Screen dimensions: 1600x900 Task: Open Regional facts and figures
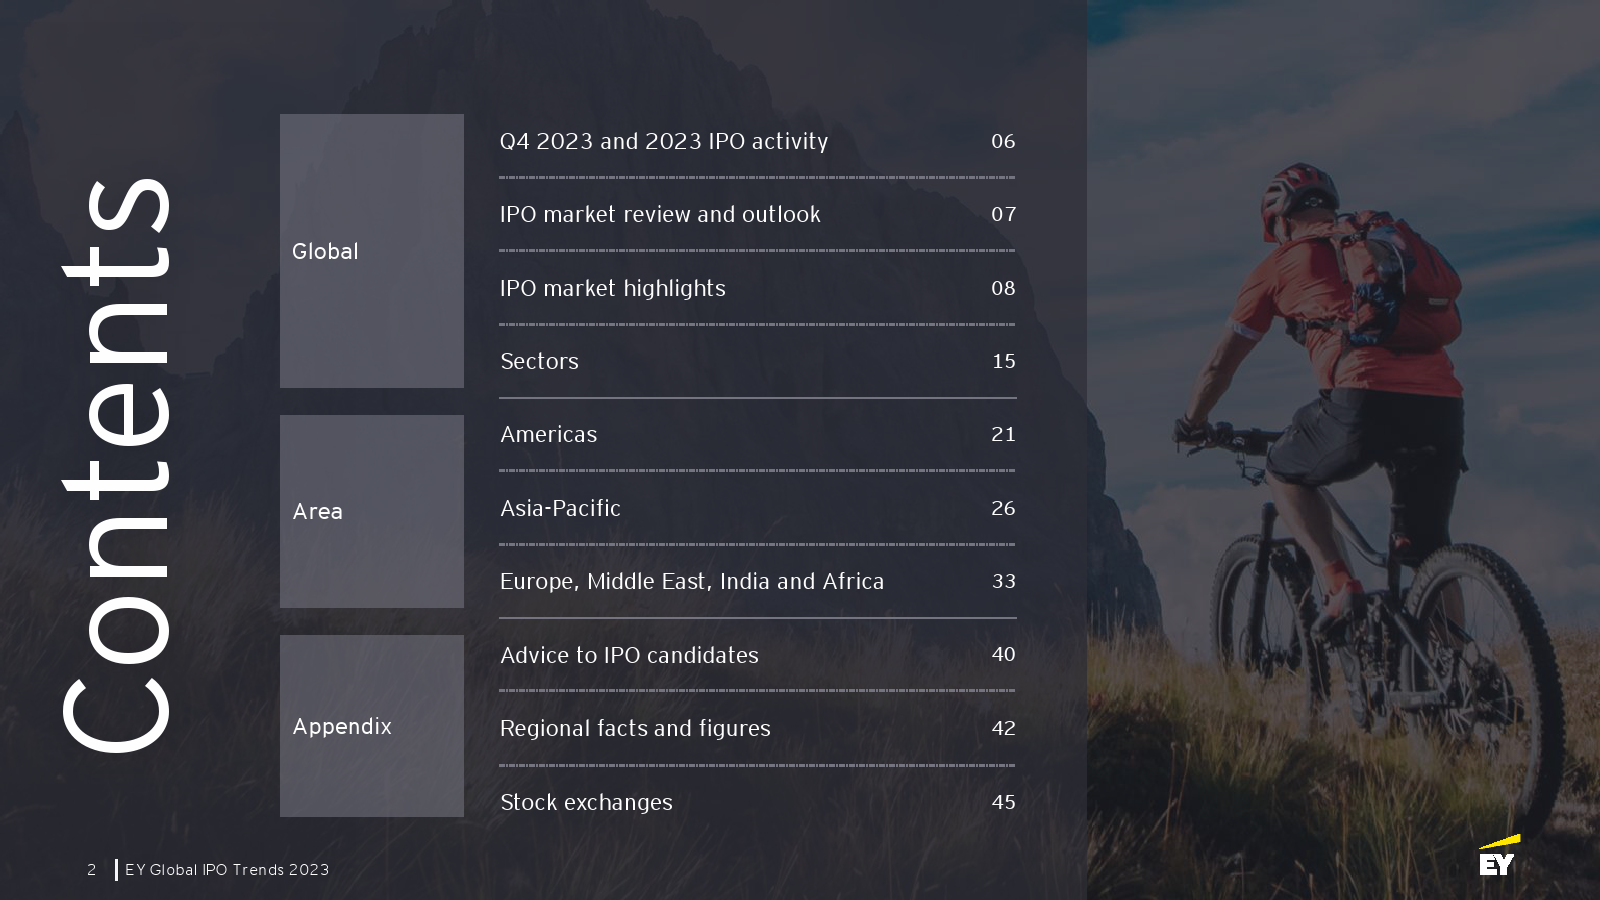(635, 729)
